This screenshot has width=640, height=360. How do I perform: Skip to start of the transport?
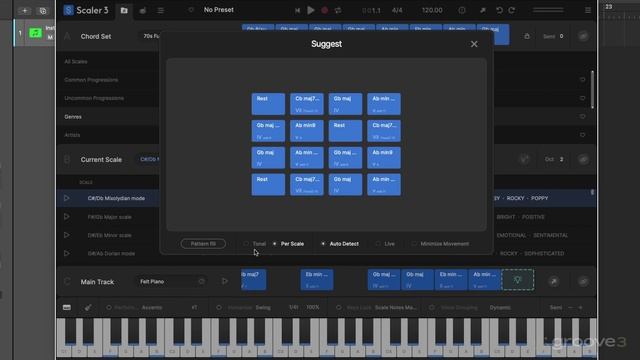[x=298, y=10]
